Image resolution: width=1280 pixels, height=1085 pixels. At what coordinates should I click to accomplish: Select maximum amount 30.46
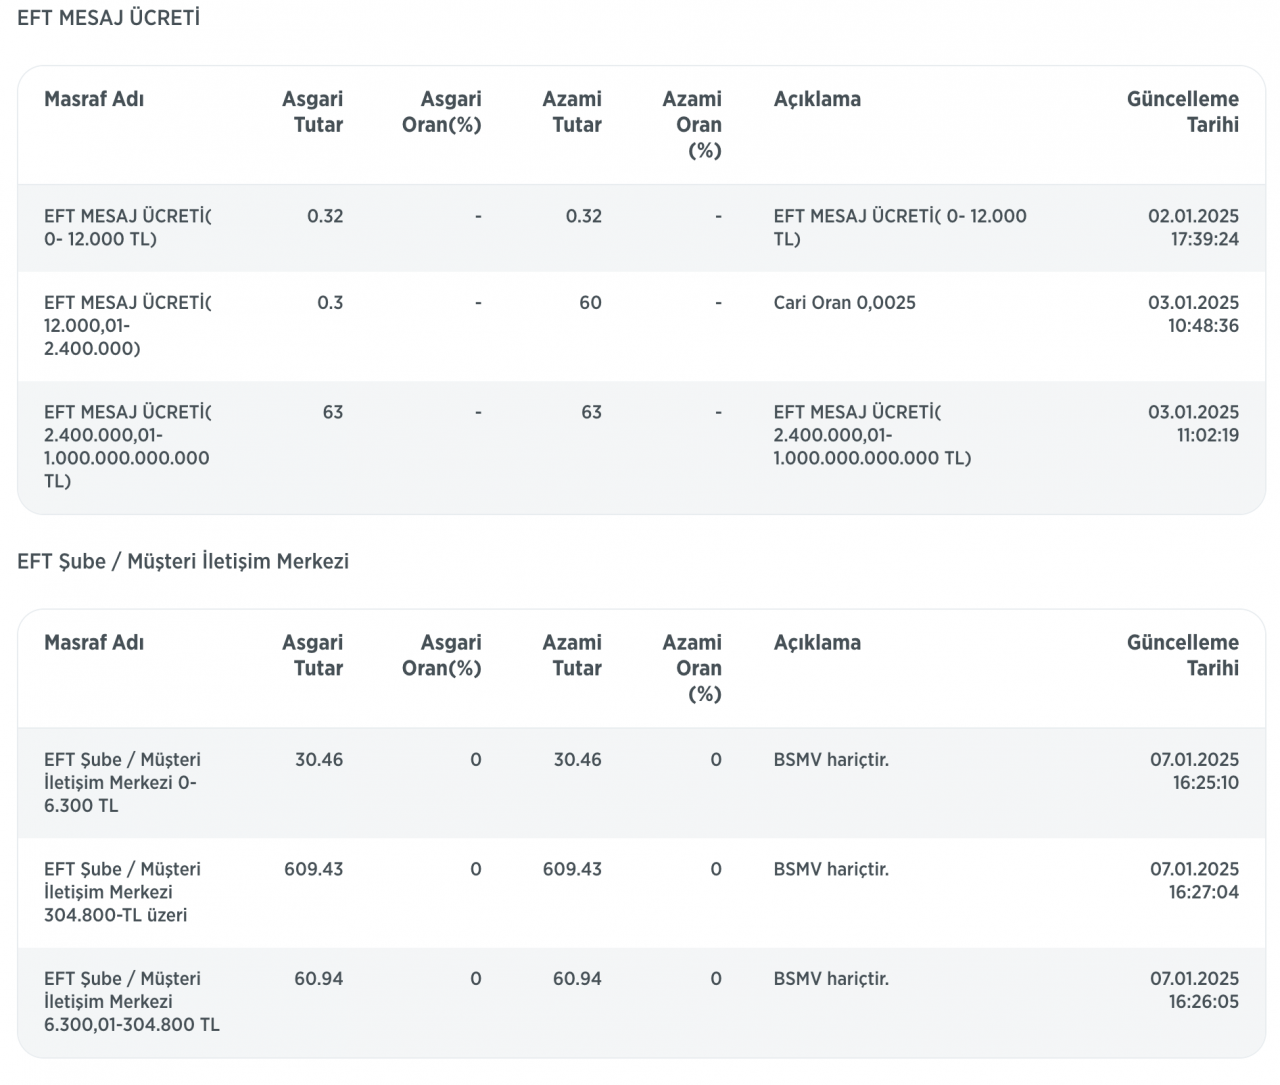click(577, 759)
